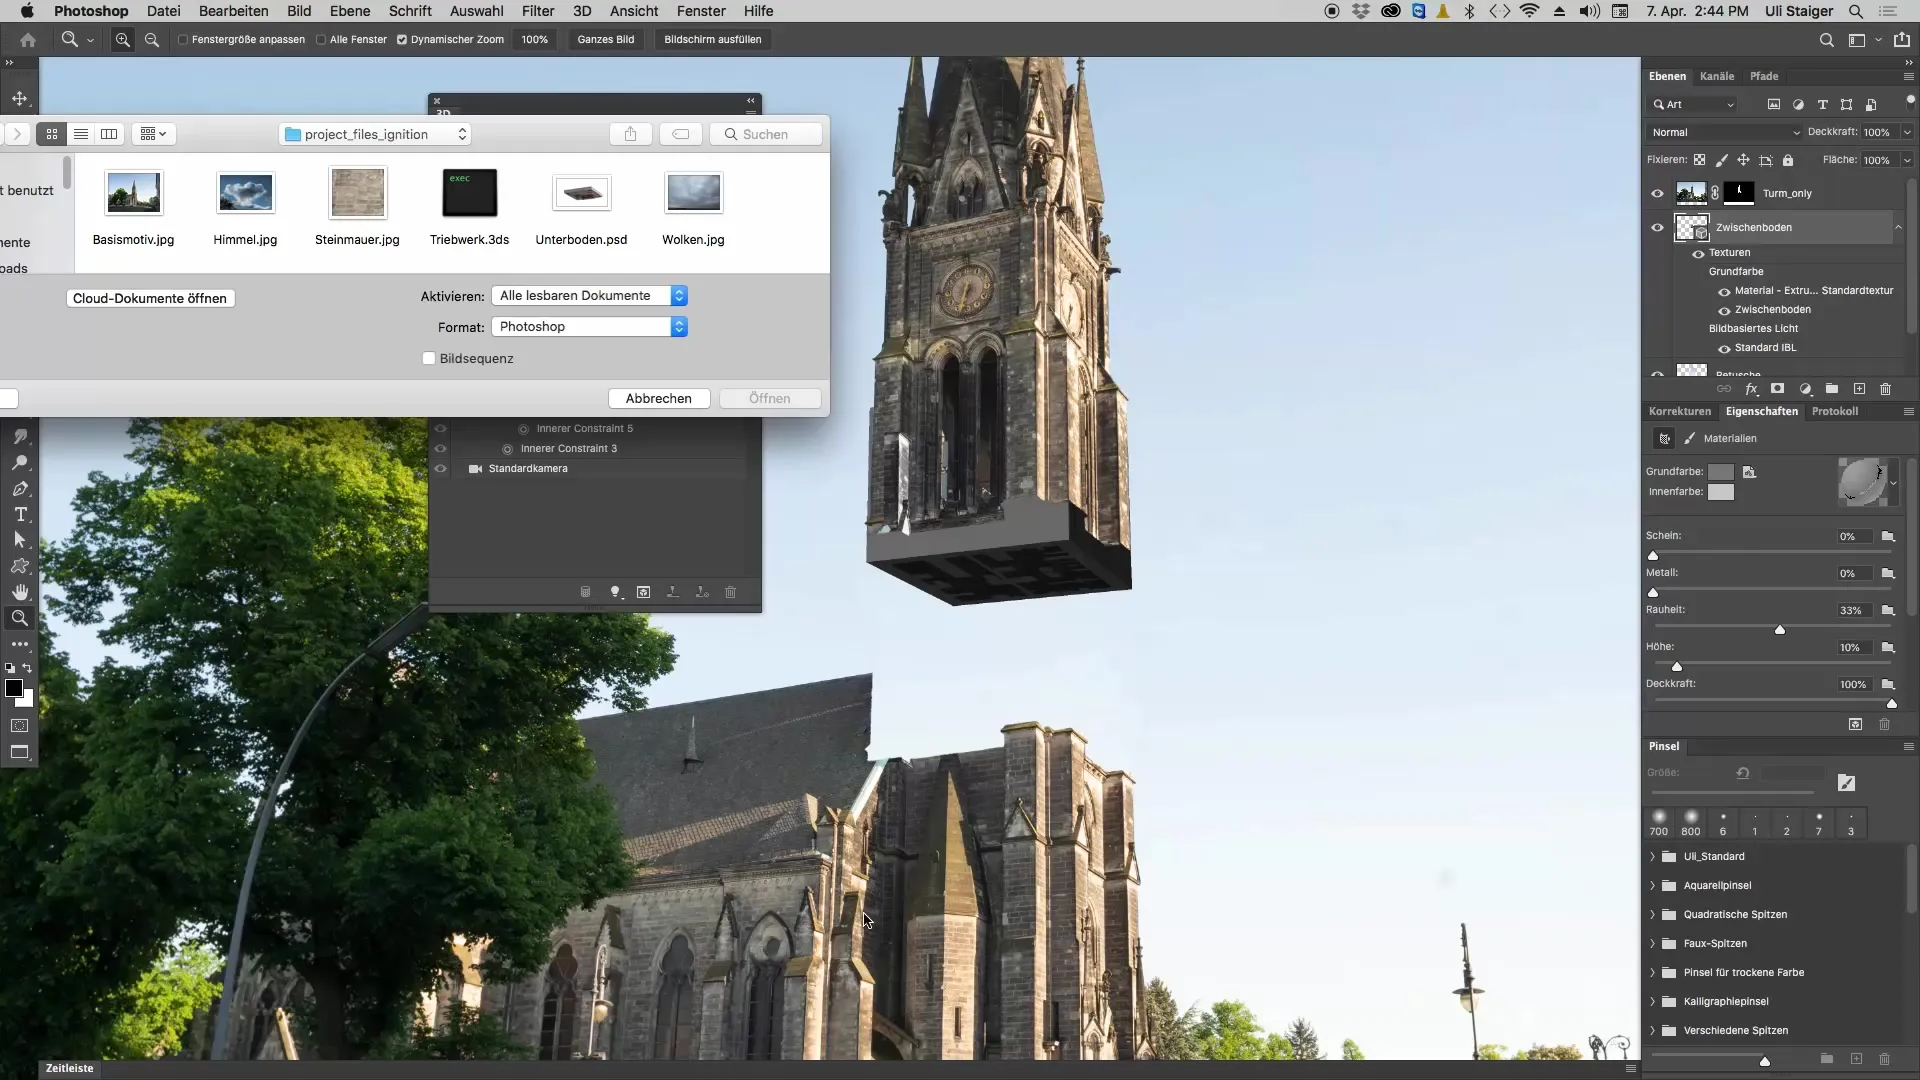Open the Normal blend mode dropdown
This screenshot has width=1920, height=1080.
point(1725,132)
